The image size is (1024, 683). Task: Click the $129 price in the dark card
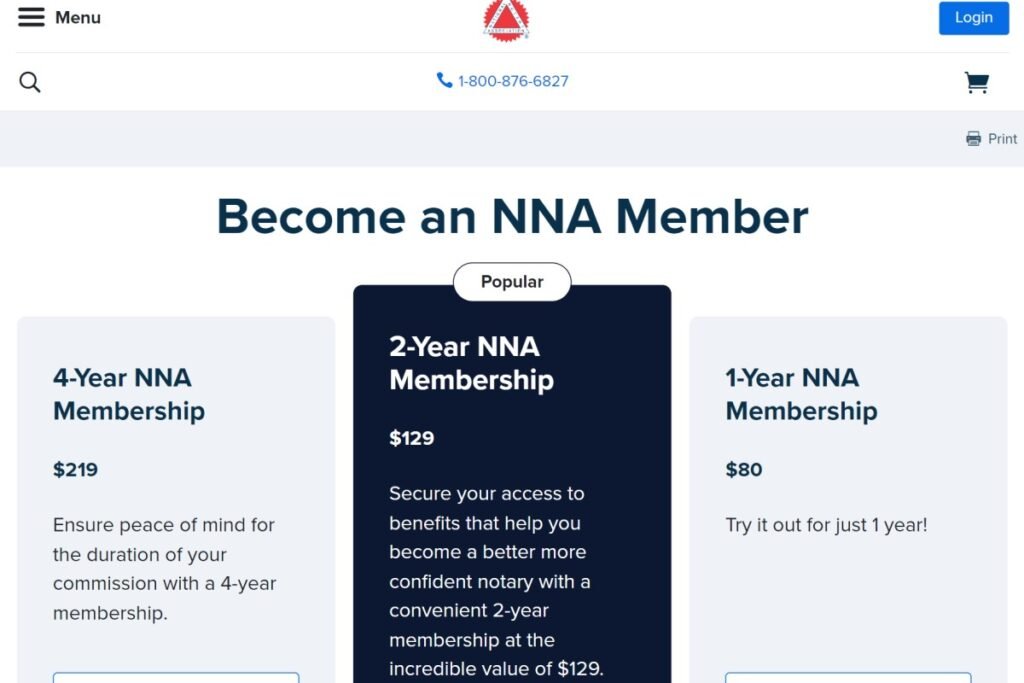pos(412,438)
